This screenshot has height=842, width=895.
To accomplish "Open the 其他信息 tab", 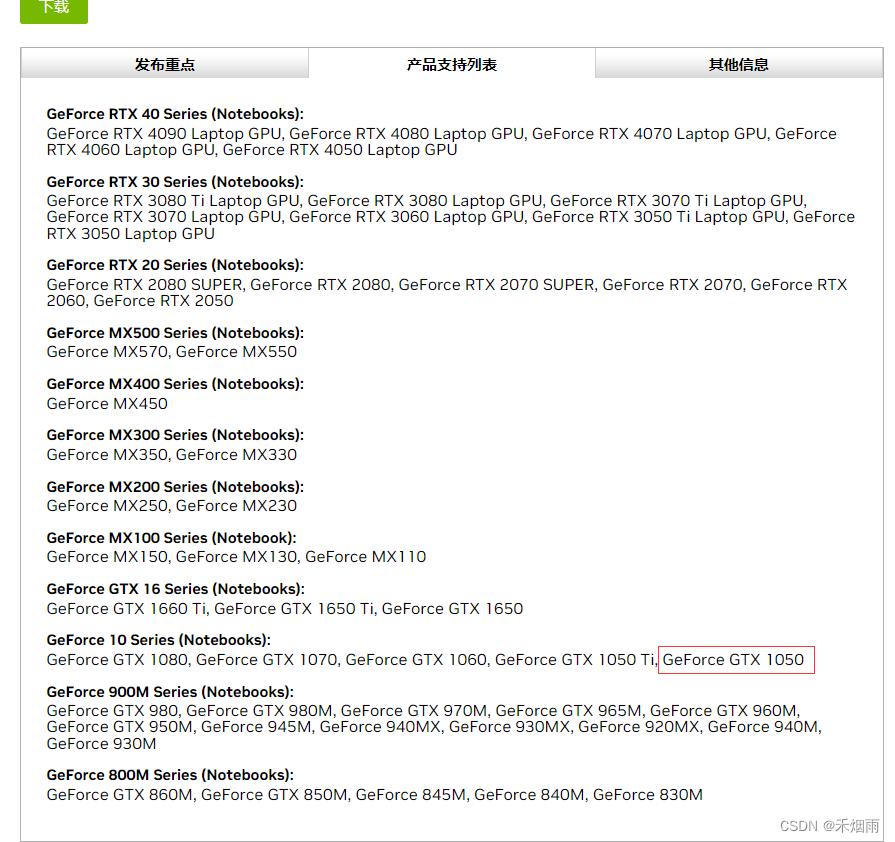I will [x=739, y=64].
